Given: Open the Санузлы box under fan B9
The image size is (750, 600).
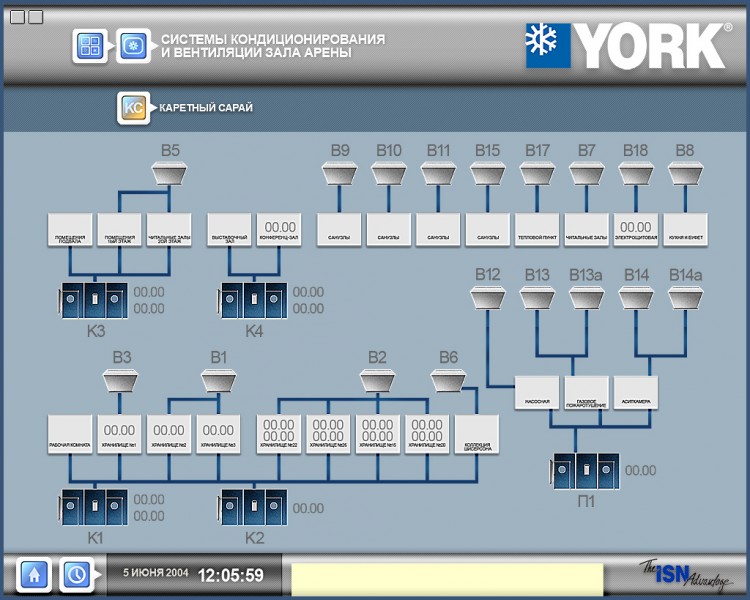Looking at the screenshot, I should tap(339, 230).
